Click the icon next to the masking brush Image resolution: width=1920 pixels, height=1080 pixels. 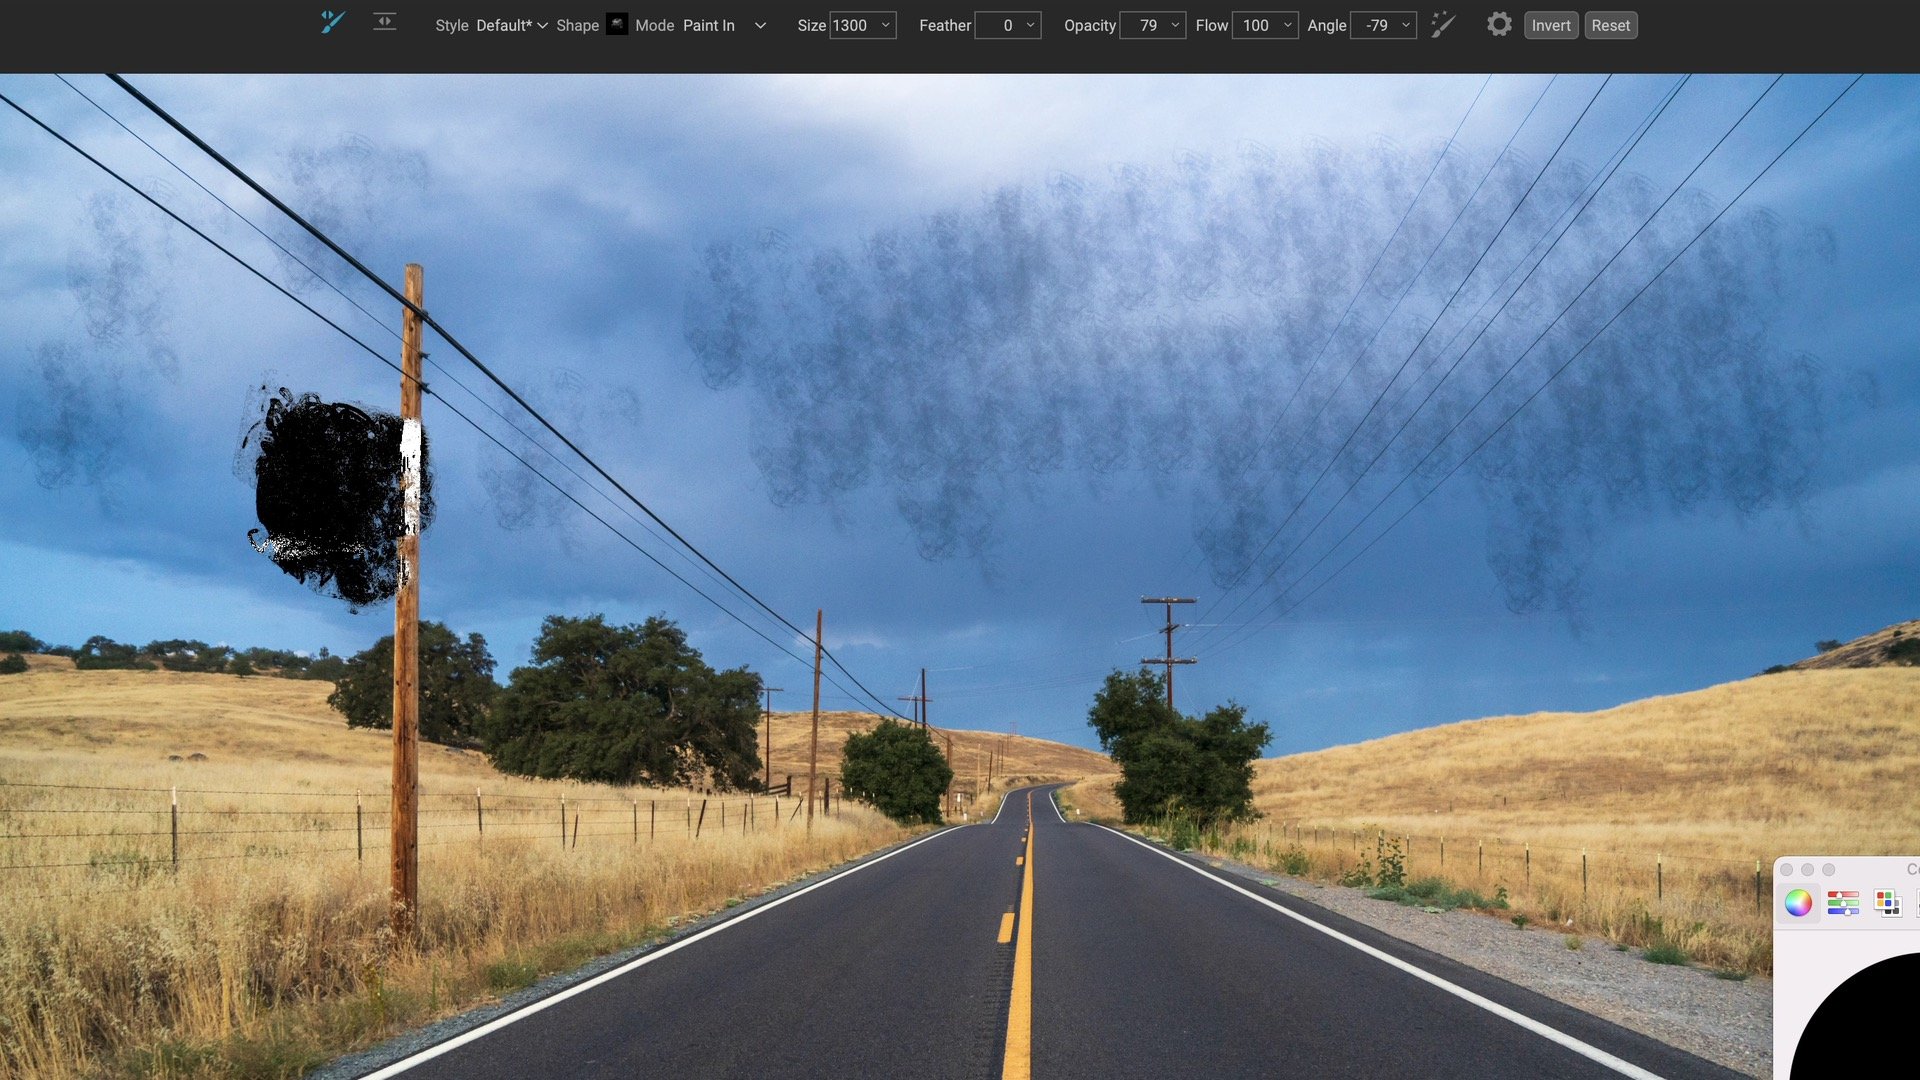[x=385, y=22]
